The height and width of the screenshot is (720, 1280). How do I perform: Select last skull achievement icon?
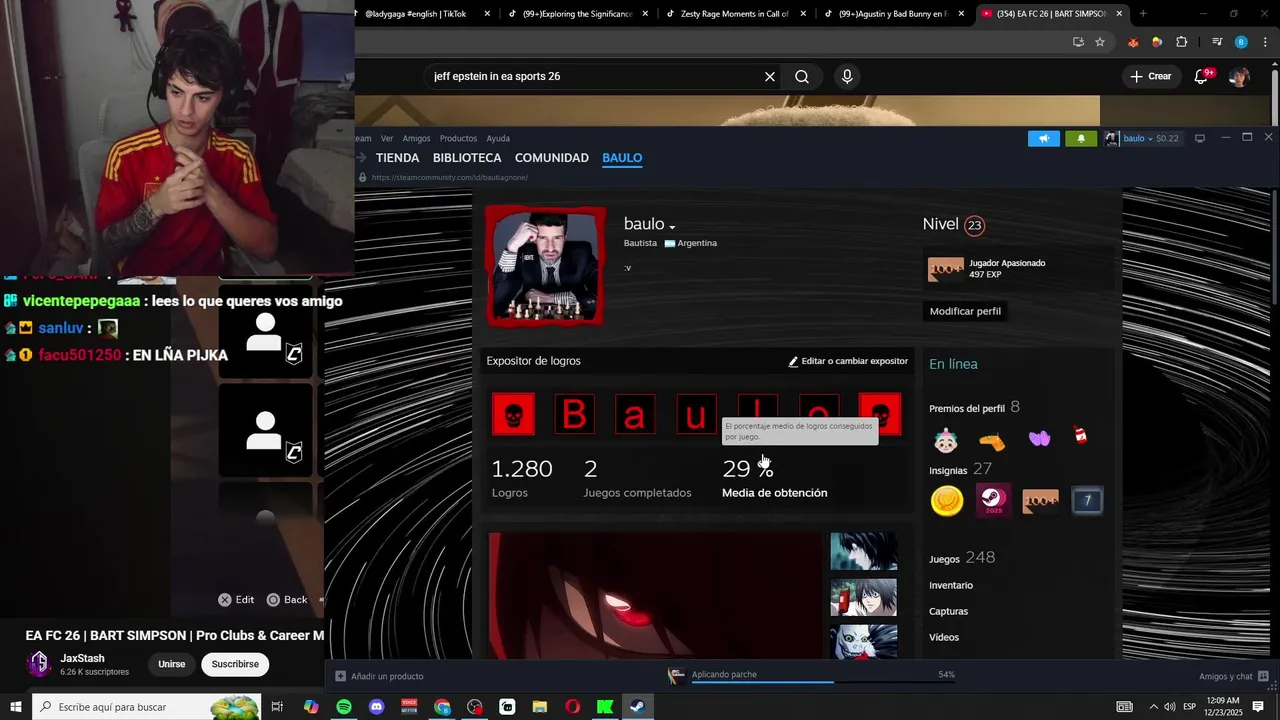click(x=880, y=414)
